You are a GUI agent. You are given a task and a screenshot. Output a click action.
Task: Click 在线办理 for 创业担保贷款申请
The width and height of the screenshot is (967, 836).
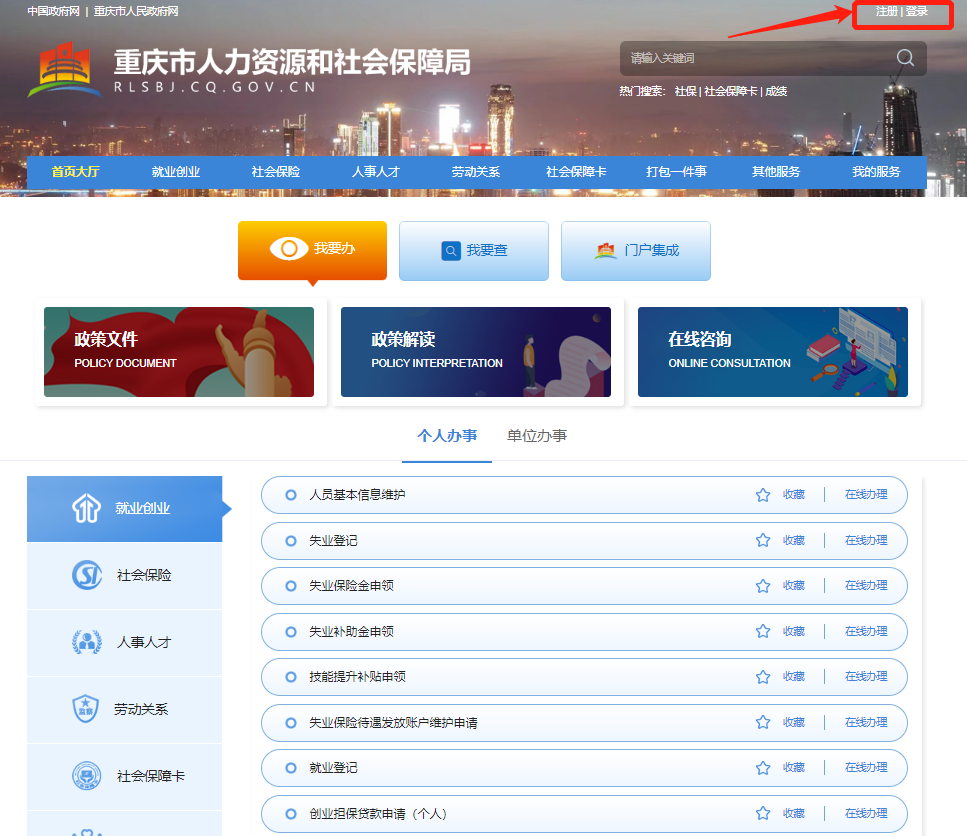(866, 813)
